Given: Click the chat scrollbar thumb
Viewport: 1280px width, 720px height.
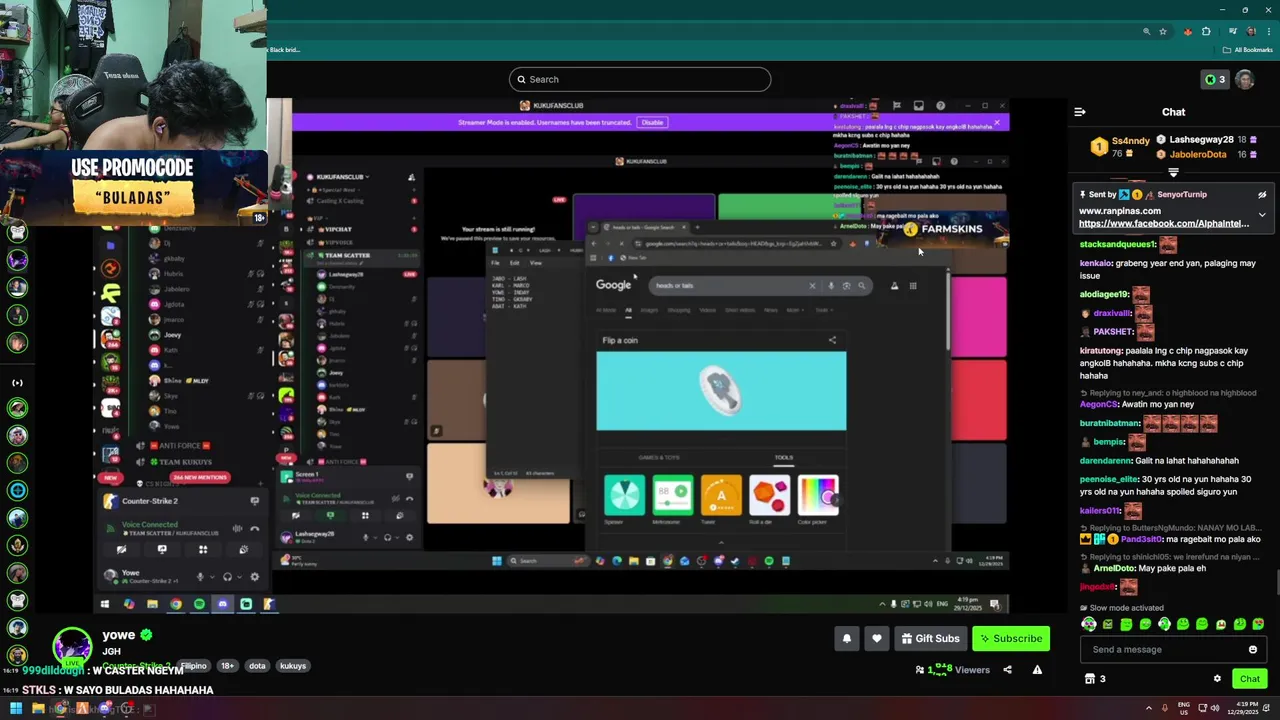Looking at the screenshot, I should point(1276,582).
